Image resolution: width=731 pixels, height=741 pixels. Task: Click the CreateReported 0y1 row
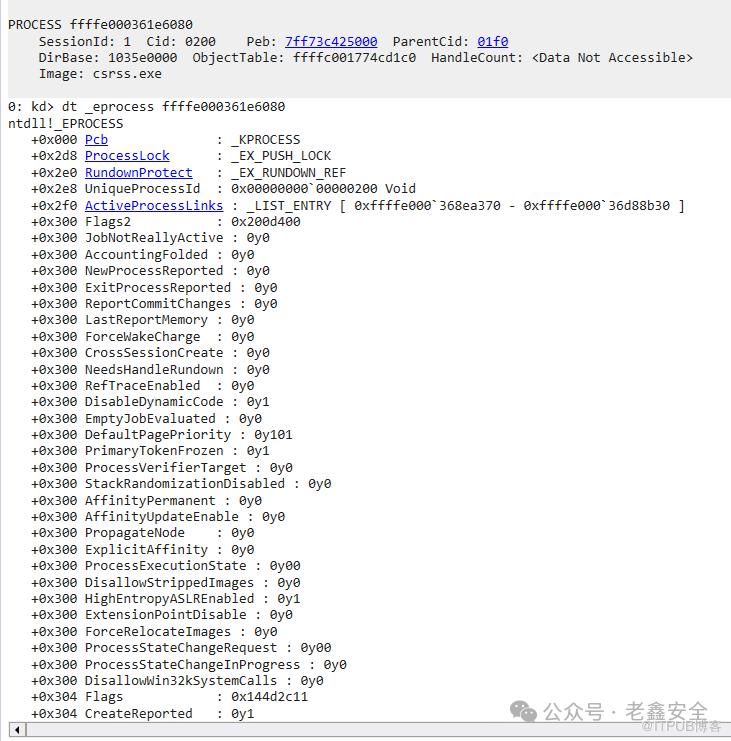point(143,714)
